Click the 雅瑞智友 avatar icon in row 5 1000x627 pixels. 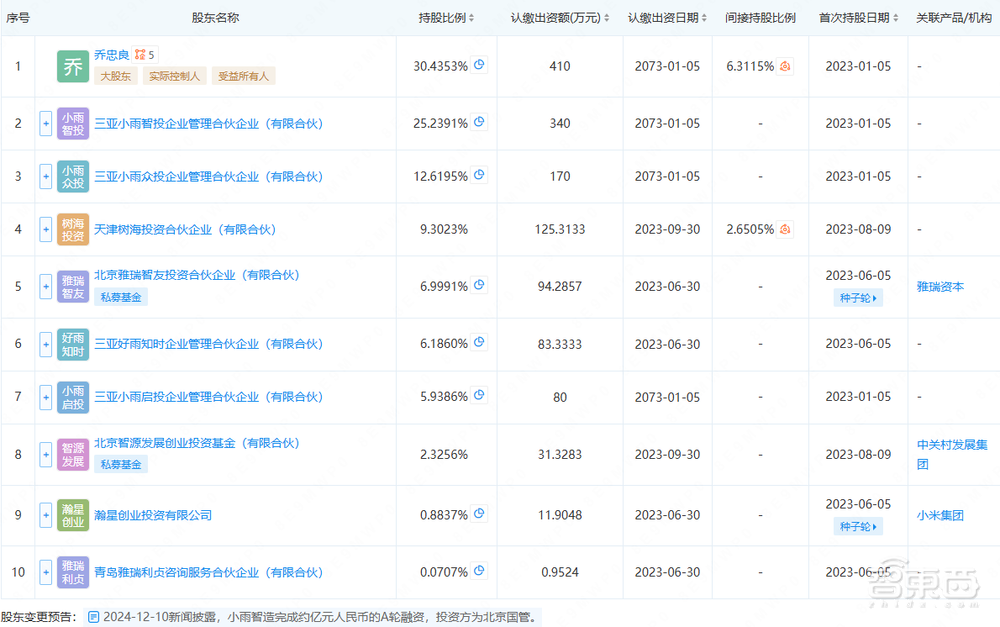(71, 286)
